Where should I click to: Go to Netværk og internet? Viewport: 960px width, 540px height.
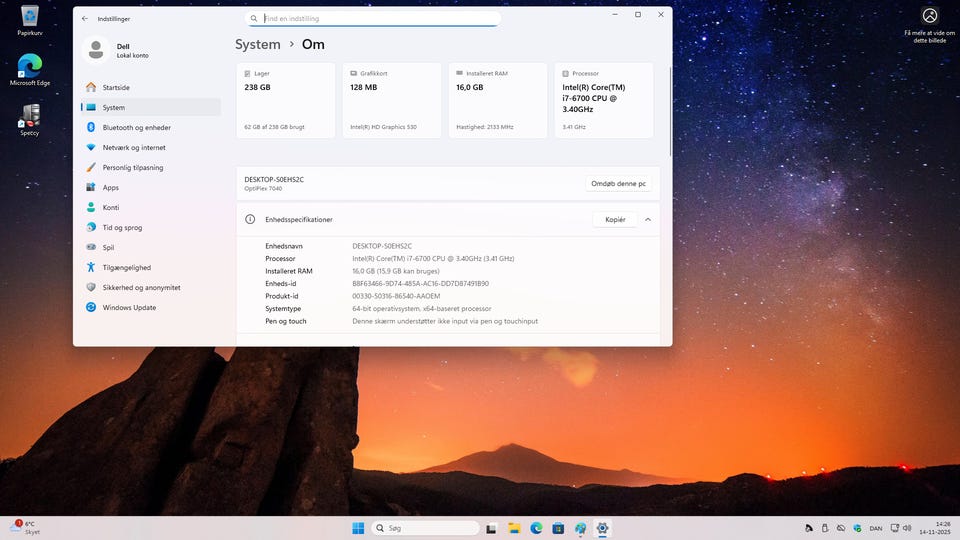pos(134,147)
